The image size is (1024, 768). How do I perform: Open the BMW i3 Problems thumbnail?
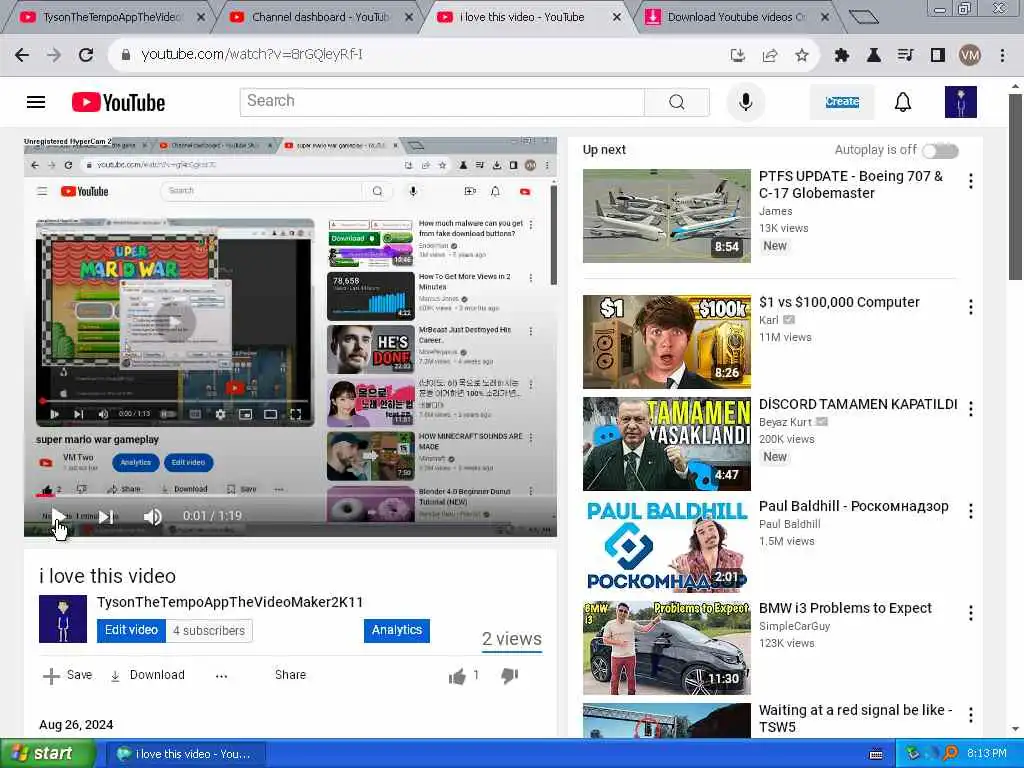667,648
